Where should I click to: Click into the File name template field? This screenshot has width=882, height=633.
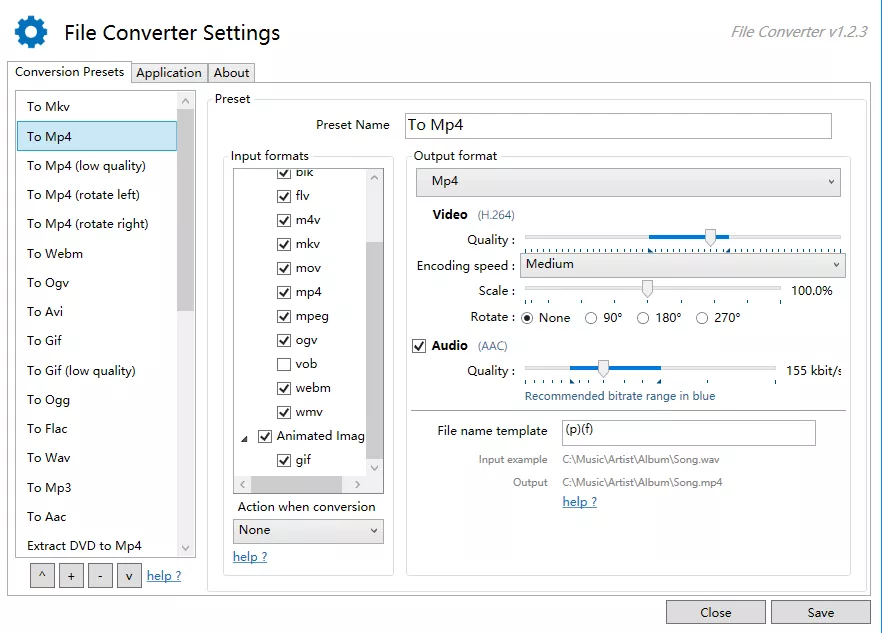(x=688, y=433)
